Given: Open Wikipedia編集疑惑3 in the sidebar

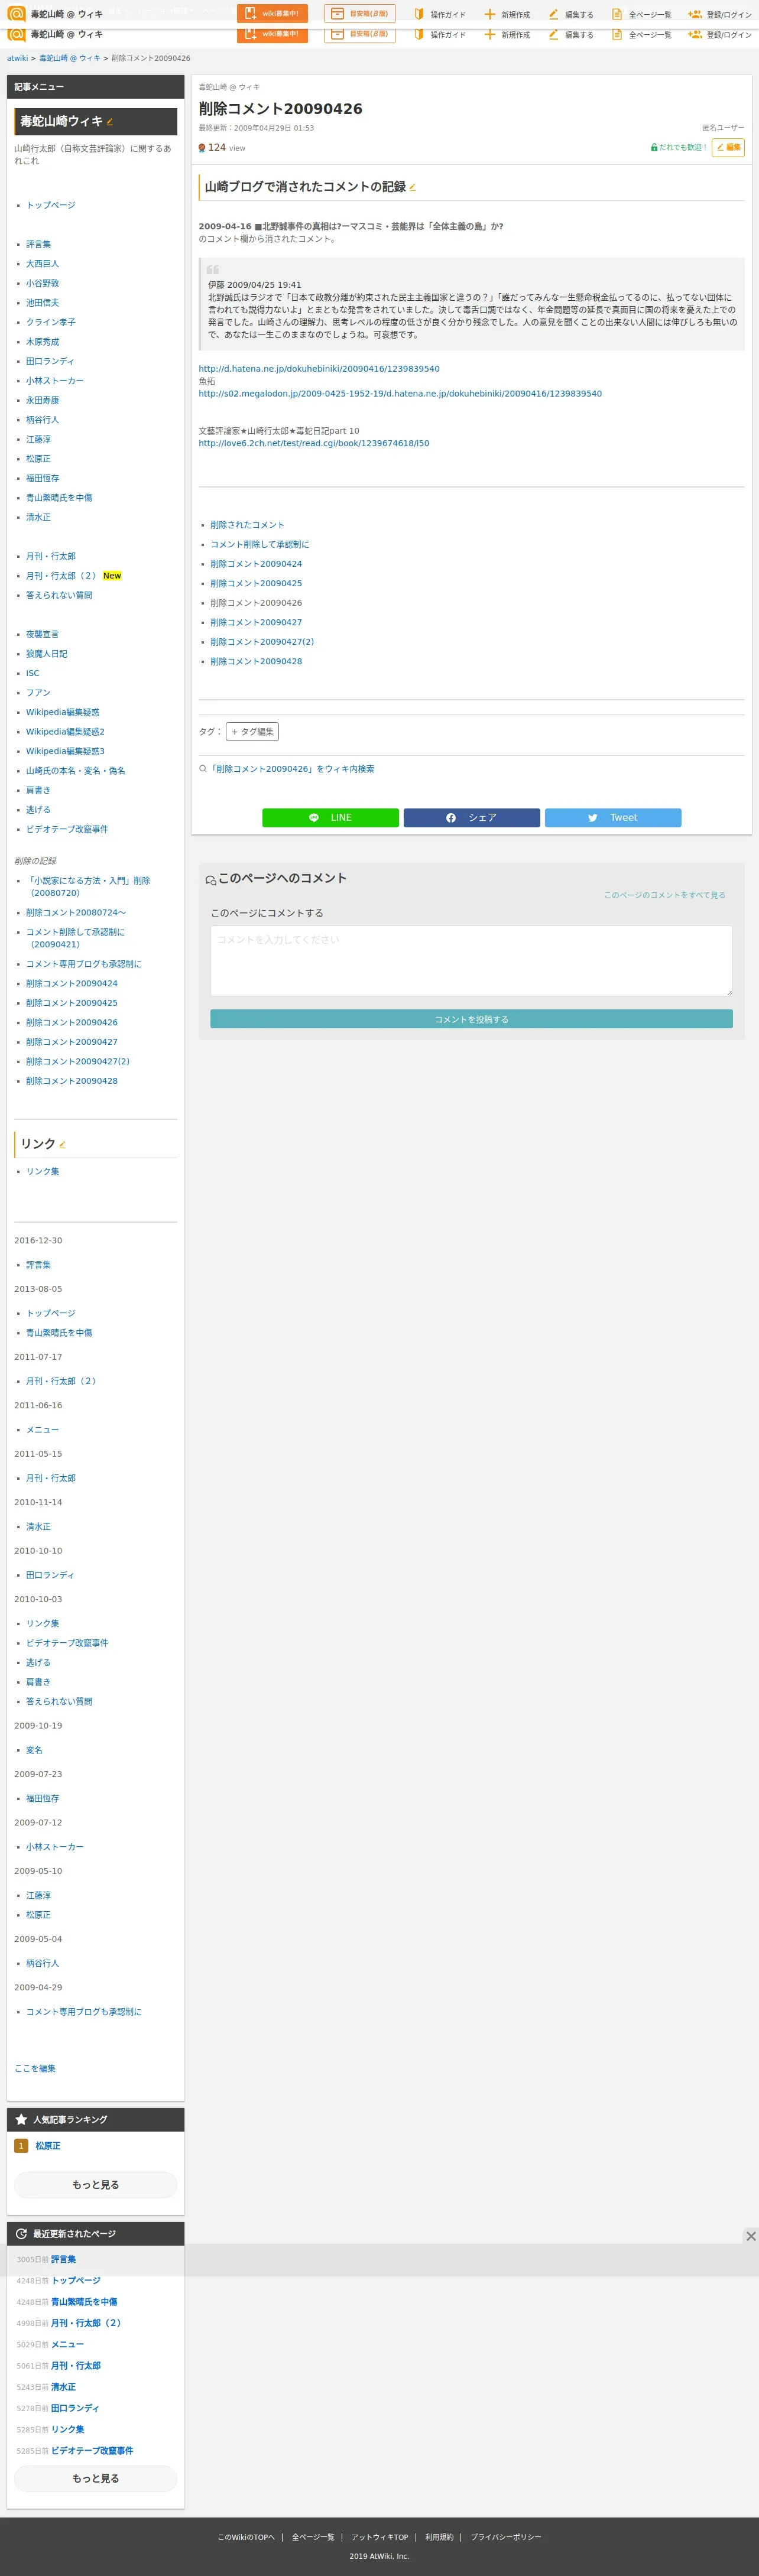Looking at the screenshot, I should tap(65, 751).
